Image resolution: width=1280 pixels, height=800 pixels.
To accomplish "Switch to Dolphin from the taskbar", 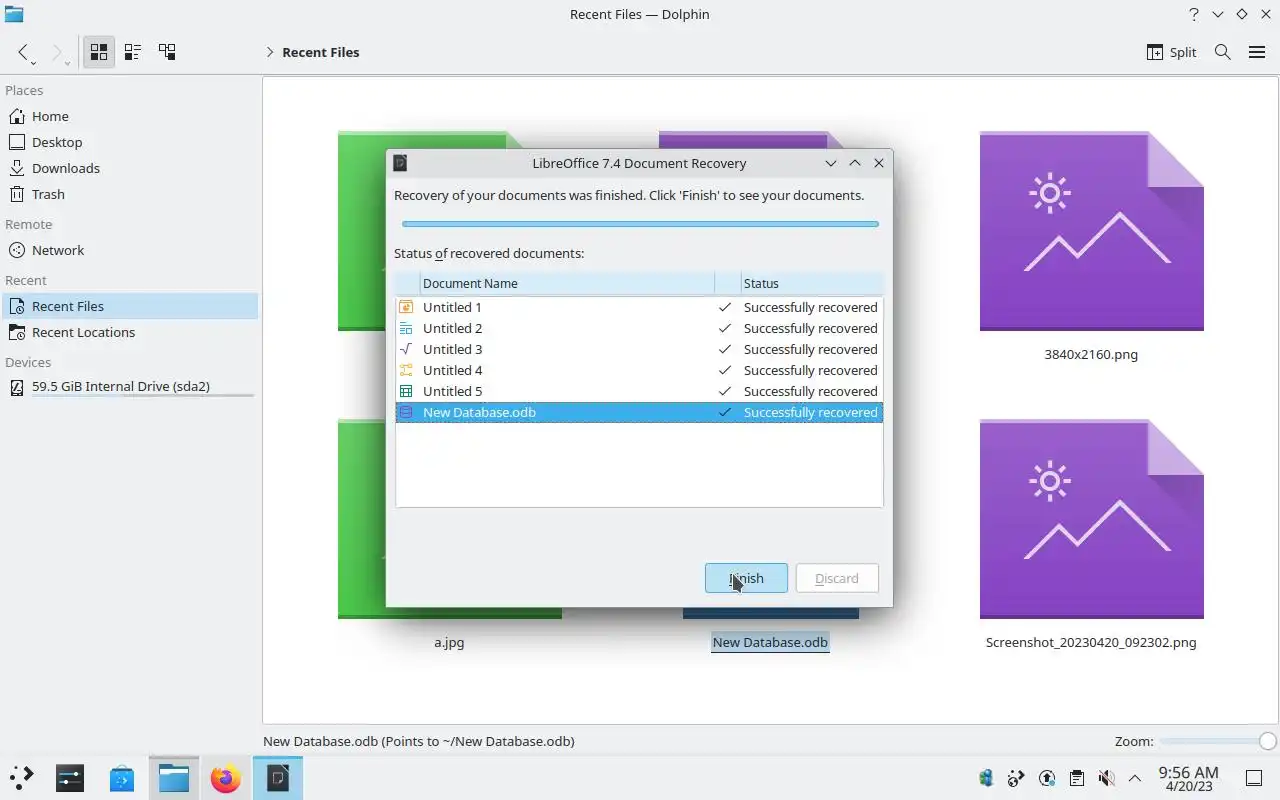I will 174,778.
